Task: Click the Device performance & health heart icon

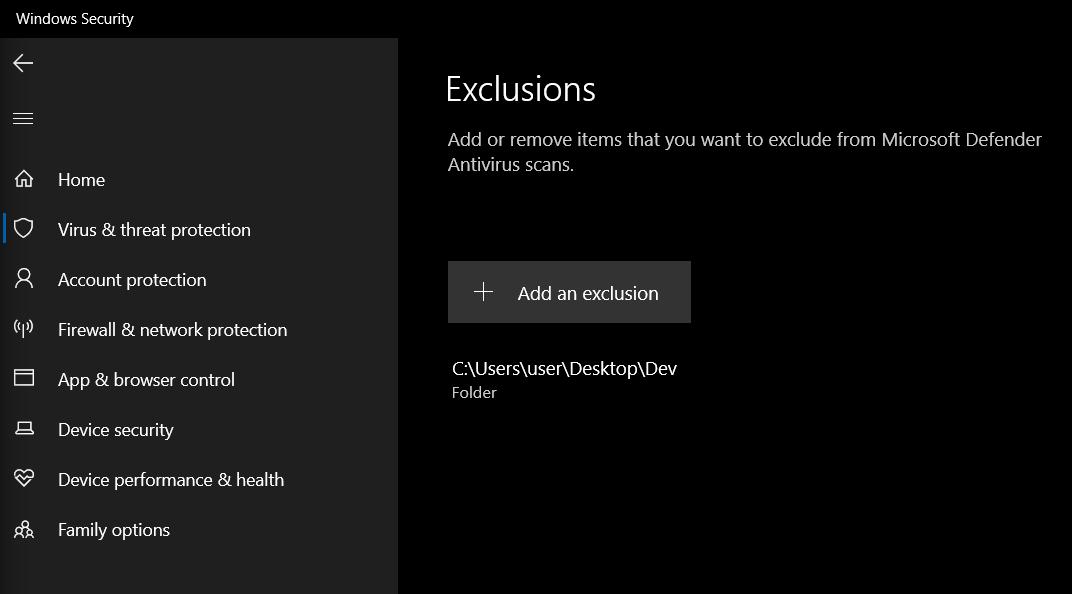Action: 23,479
